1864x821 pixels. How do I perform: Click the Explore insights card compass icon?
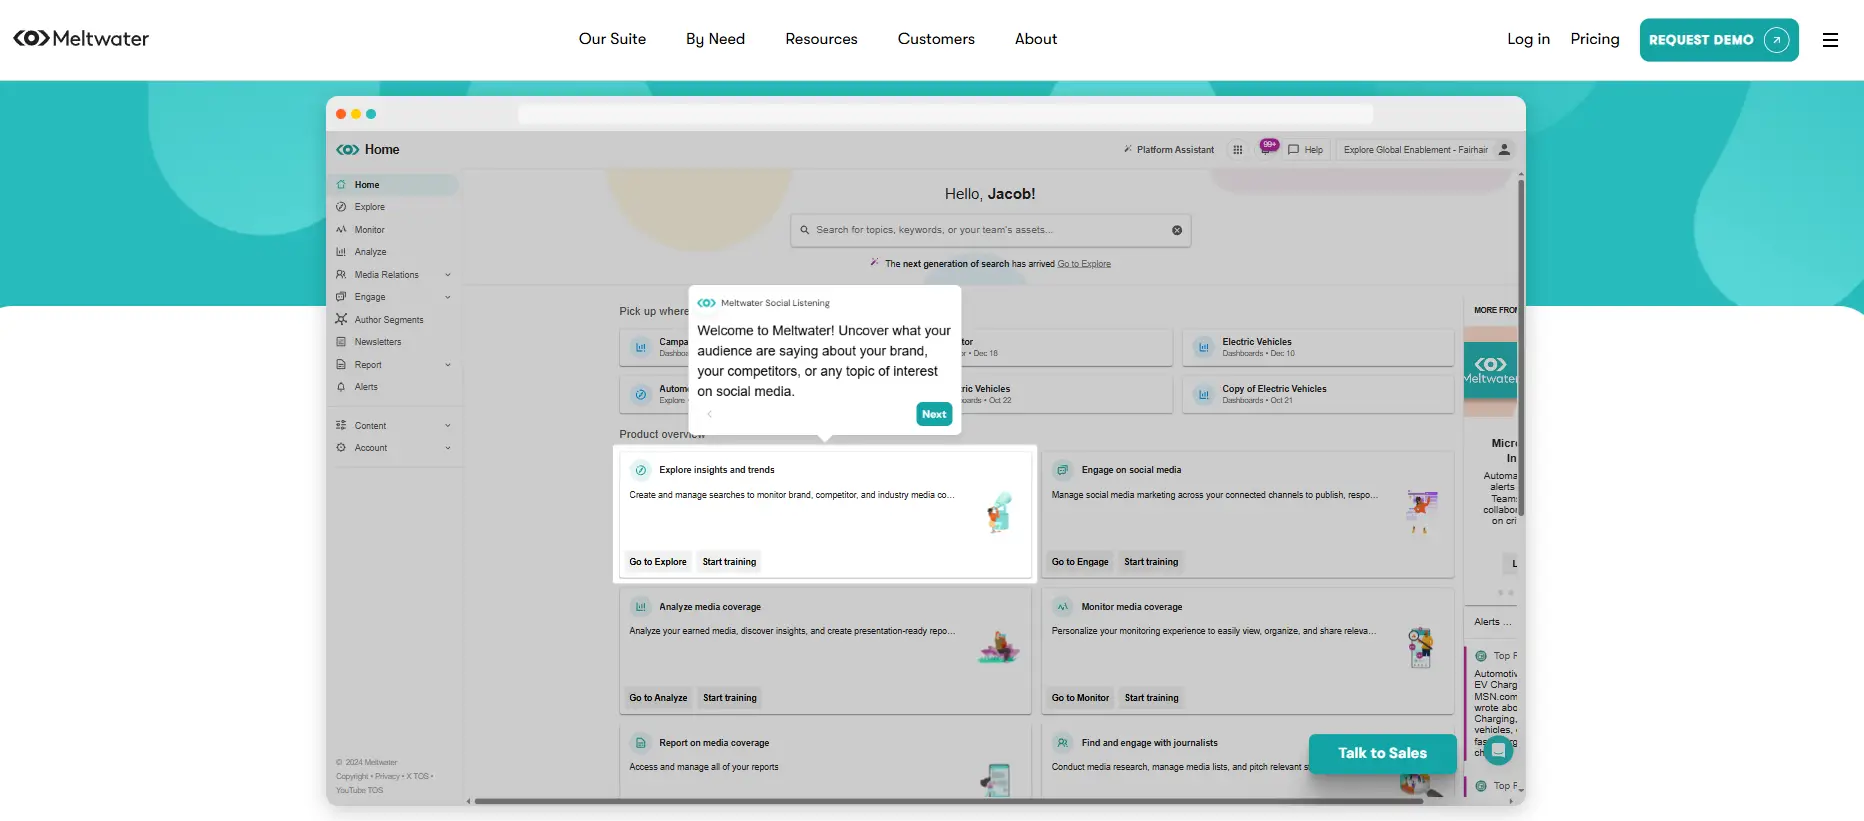(x=641, y=470)
